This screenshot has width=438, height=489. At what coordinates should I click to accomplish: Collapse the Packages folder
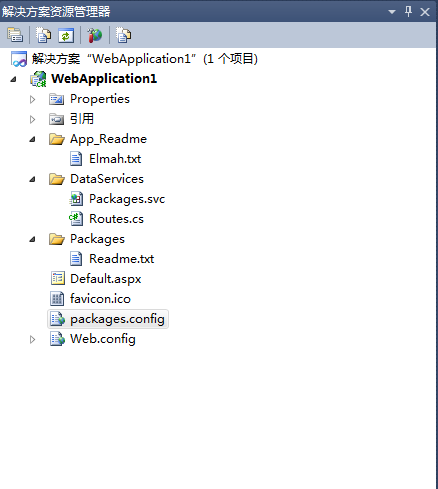click(x=32, y=239)
